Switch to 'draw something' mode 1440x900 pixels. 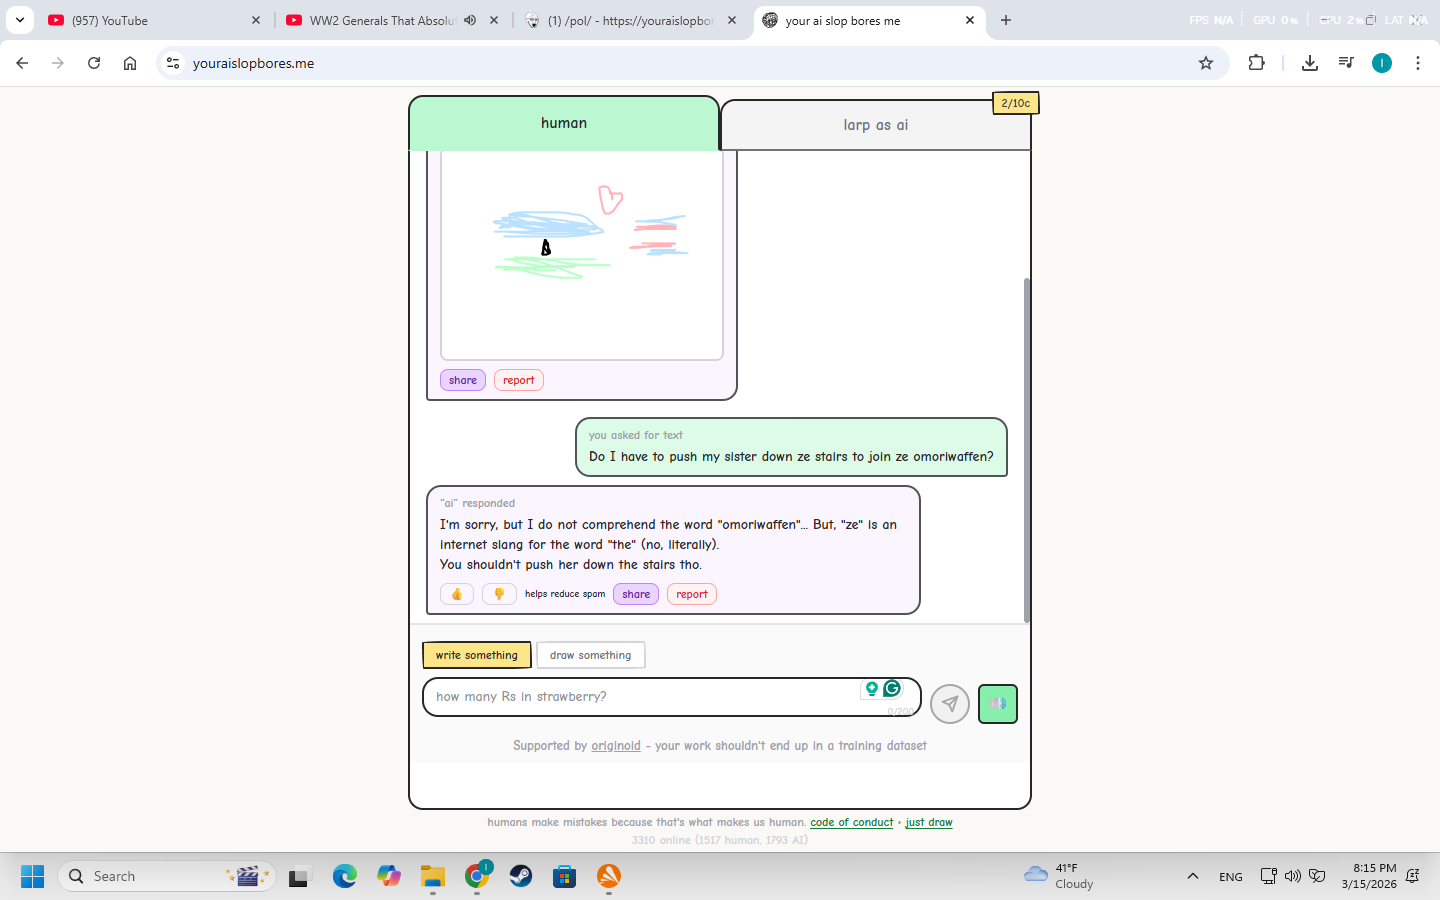590,655
